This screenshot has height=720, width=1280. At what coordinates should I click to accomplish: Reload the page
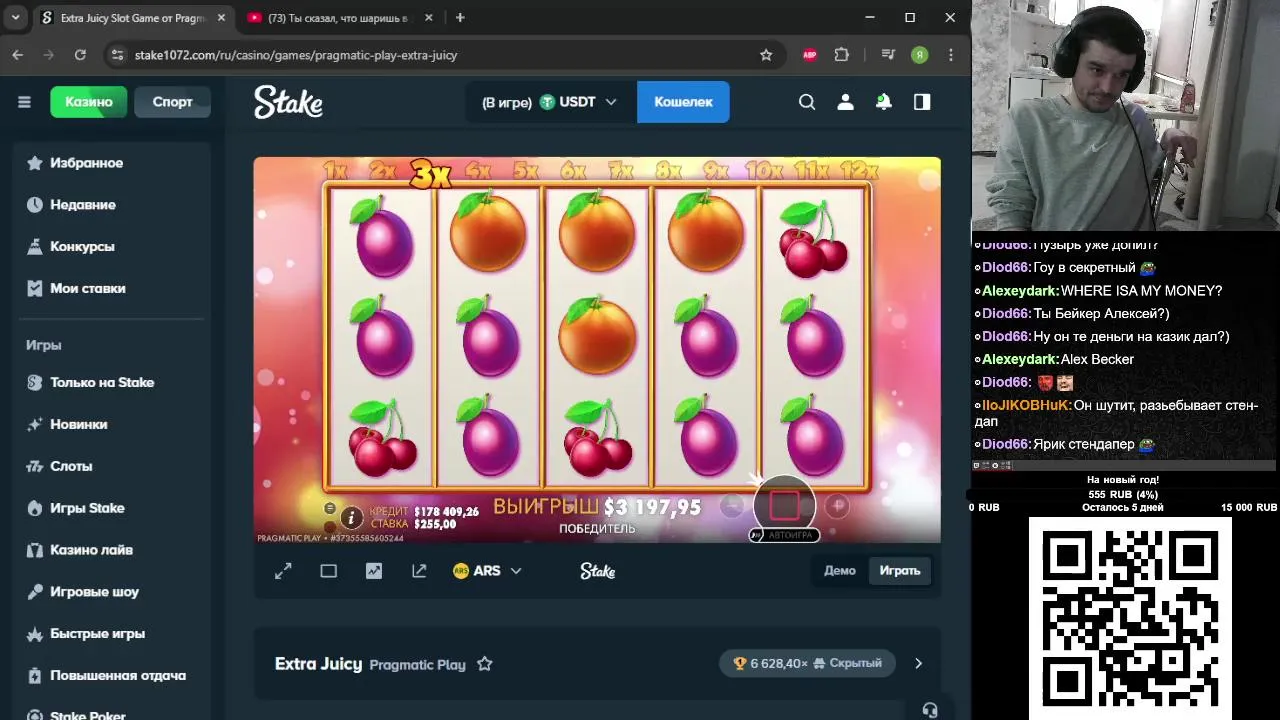point(80,55)
